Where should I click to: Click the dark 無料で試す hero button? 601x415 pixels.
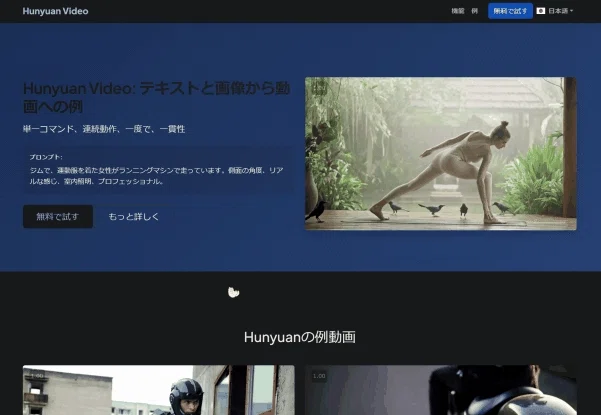[x=58, y=217]
